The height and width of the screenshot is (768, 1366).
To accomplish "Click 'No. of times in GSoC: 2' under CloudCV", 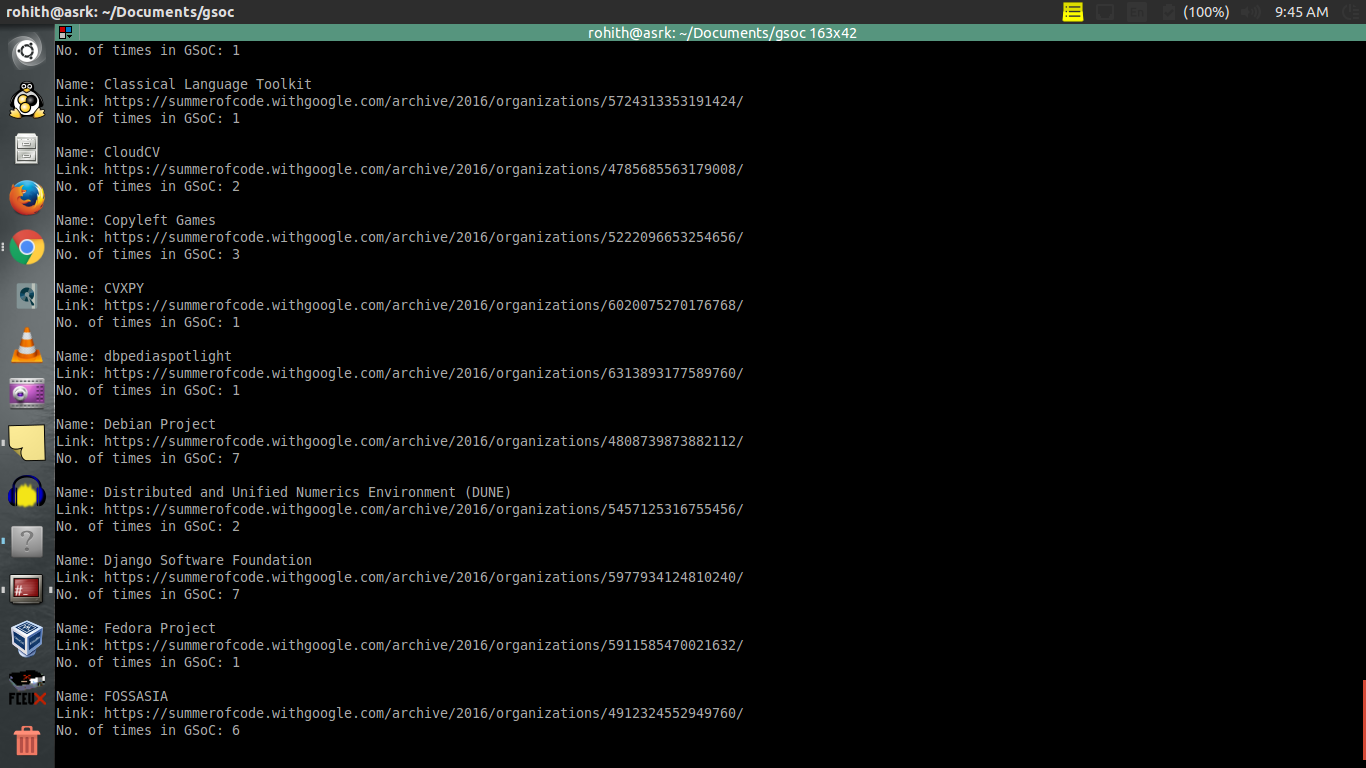I will pos(148,186).
